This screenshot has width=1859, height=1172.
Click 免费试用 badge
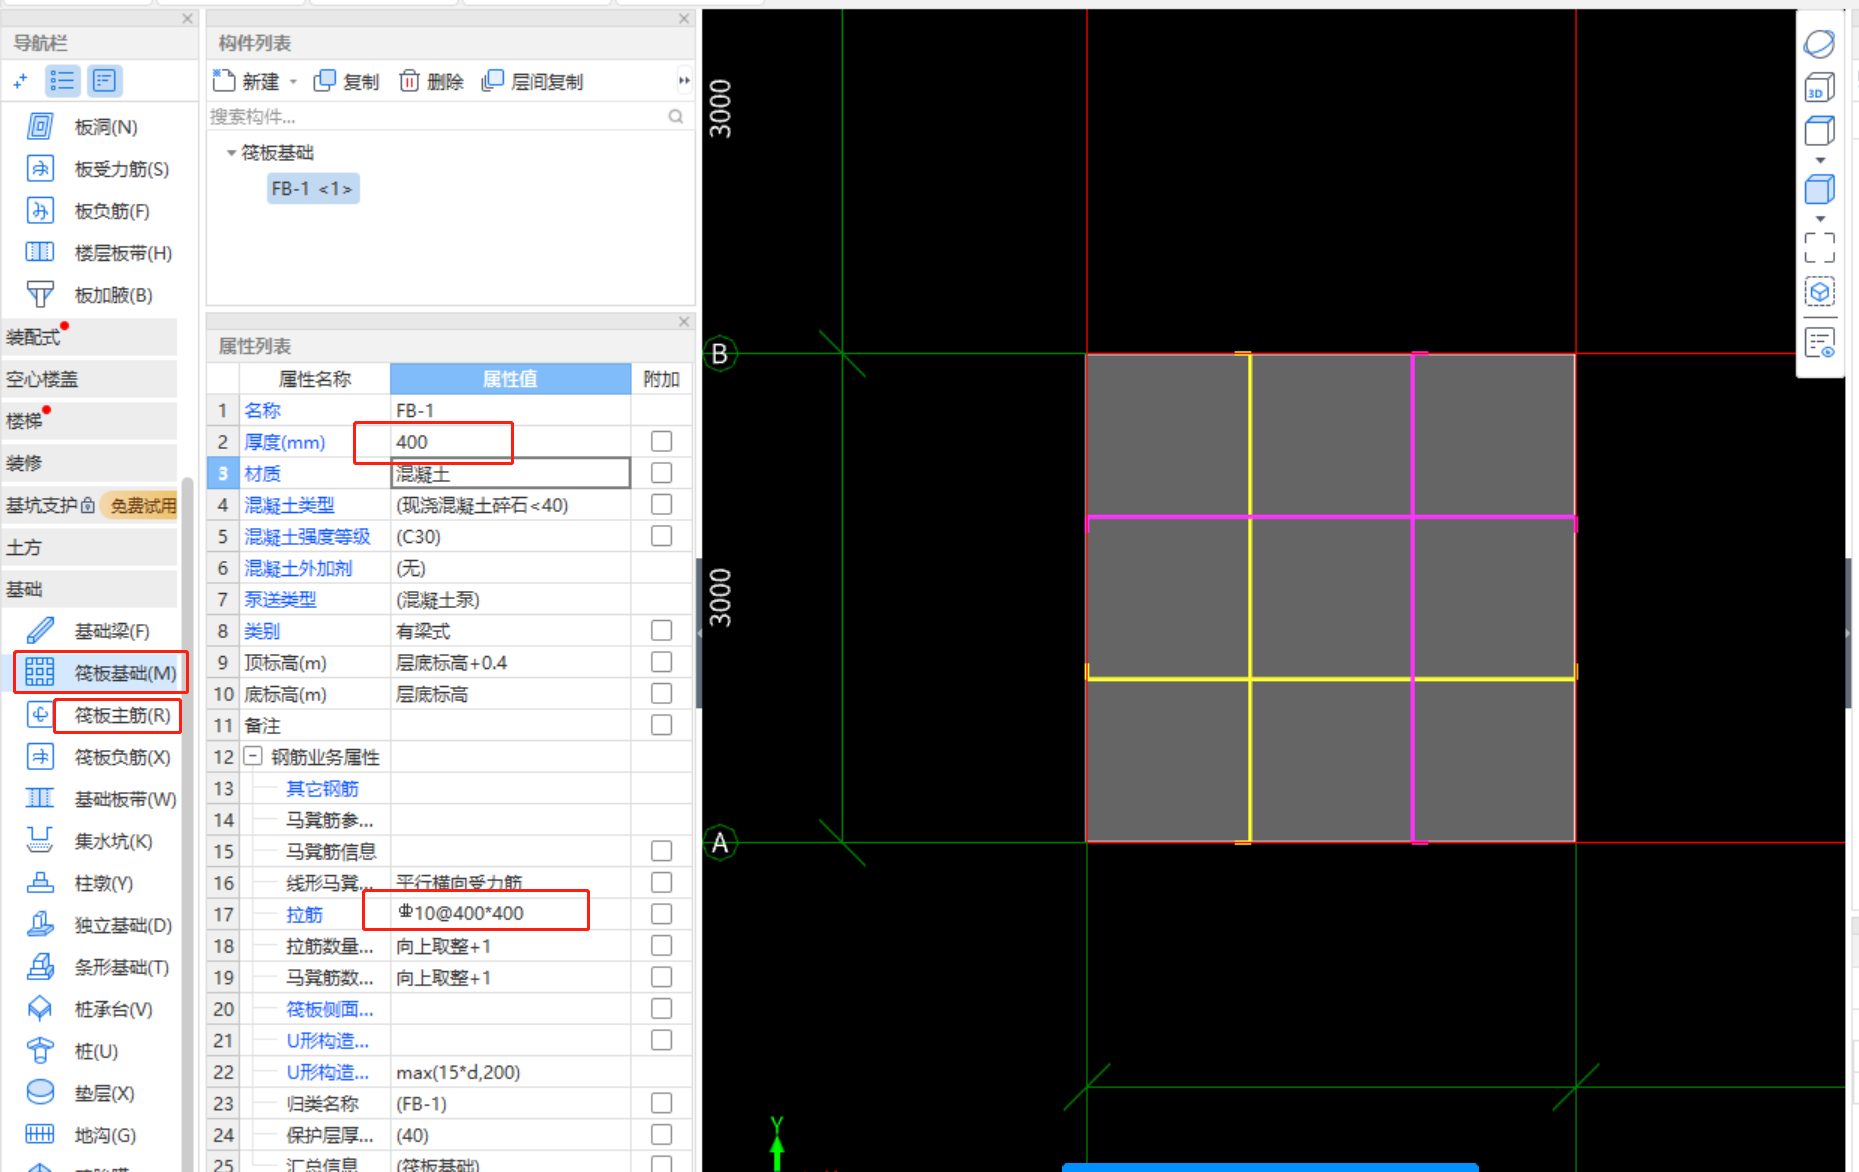(x=142, y=505)
